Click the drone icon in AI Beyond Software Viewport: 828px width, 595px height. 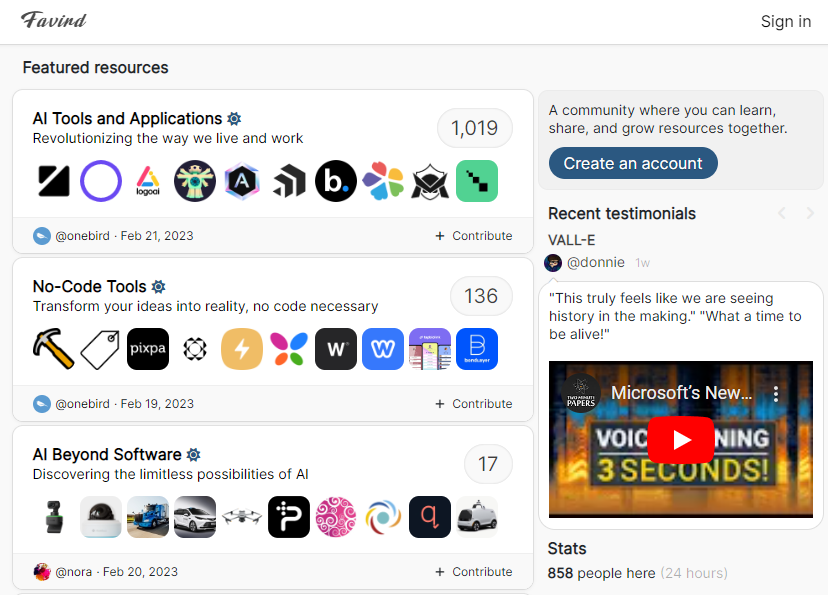pyautogui.click(x=242, y=517)
